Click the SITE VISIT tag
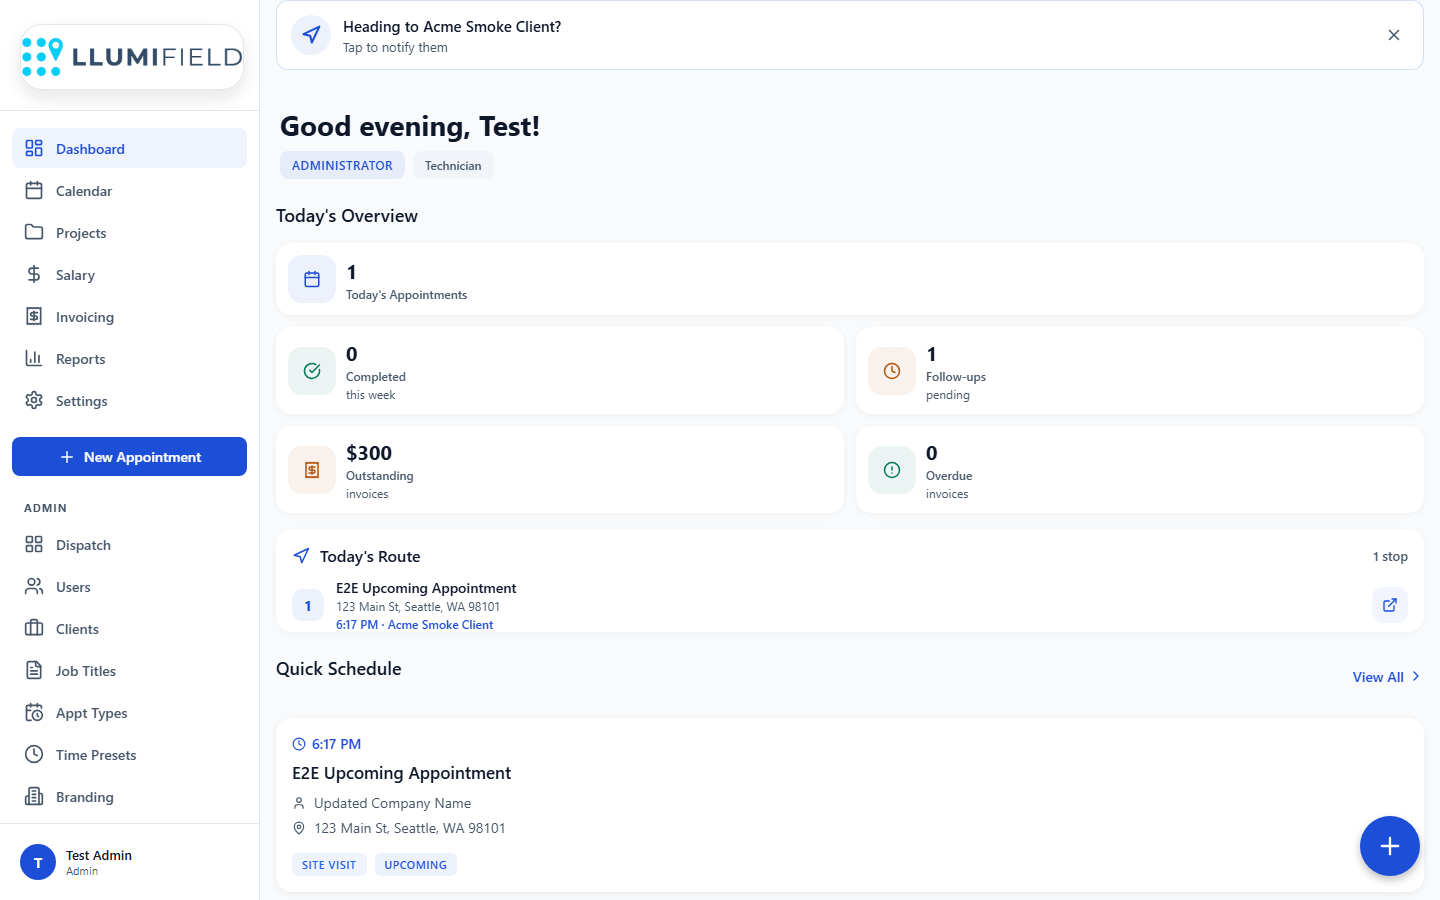This screenshot has width=1440, height=900. click(329, 865)
